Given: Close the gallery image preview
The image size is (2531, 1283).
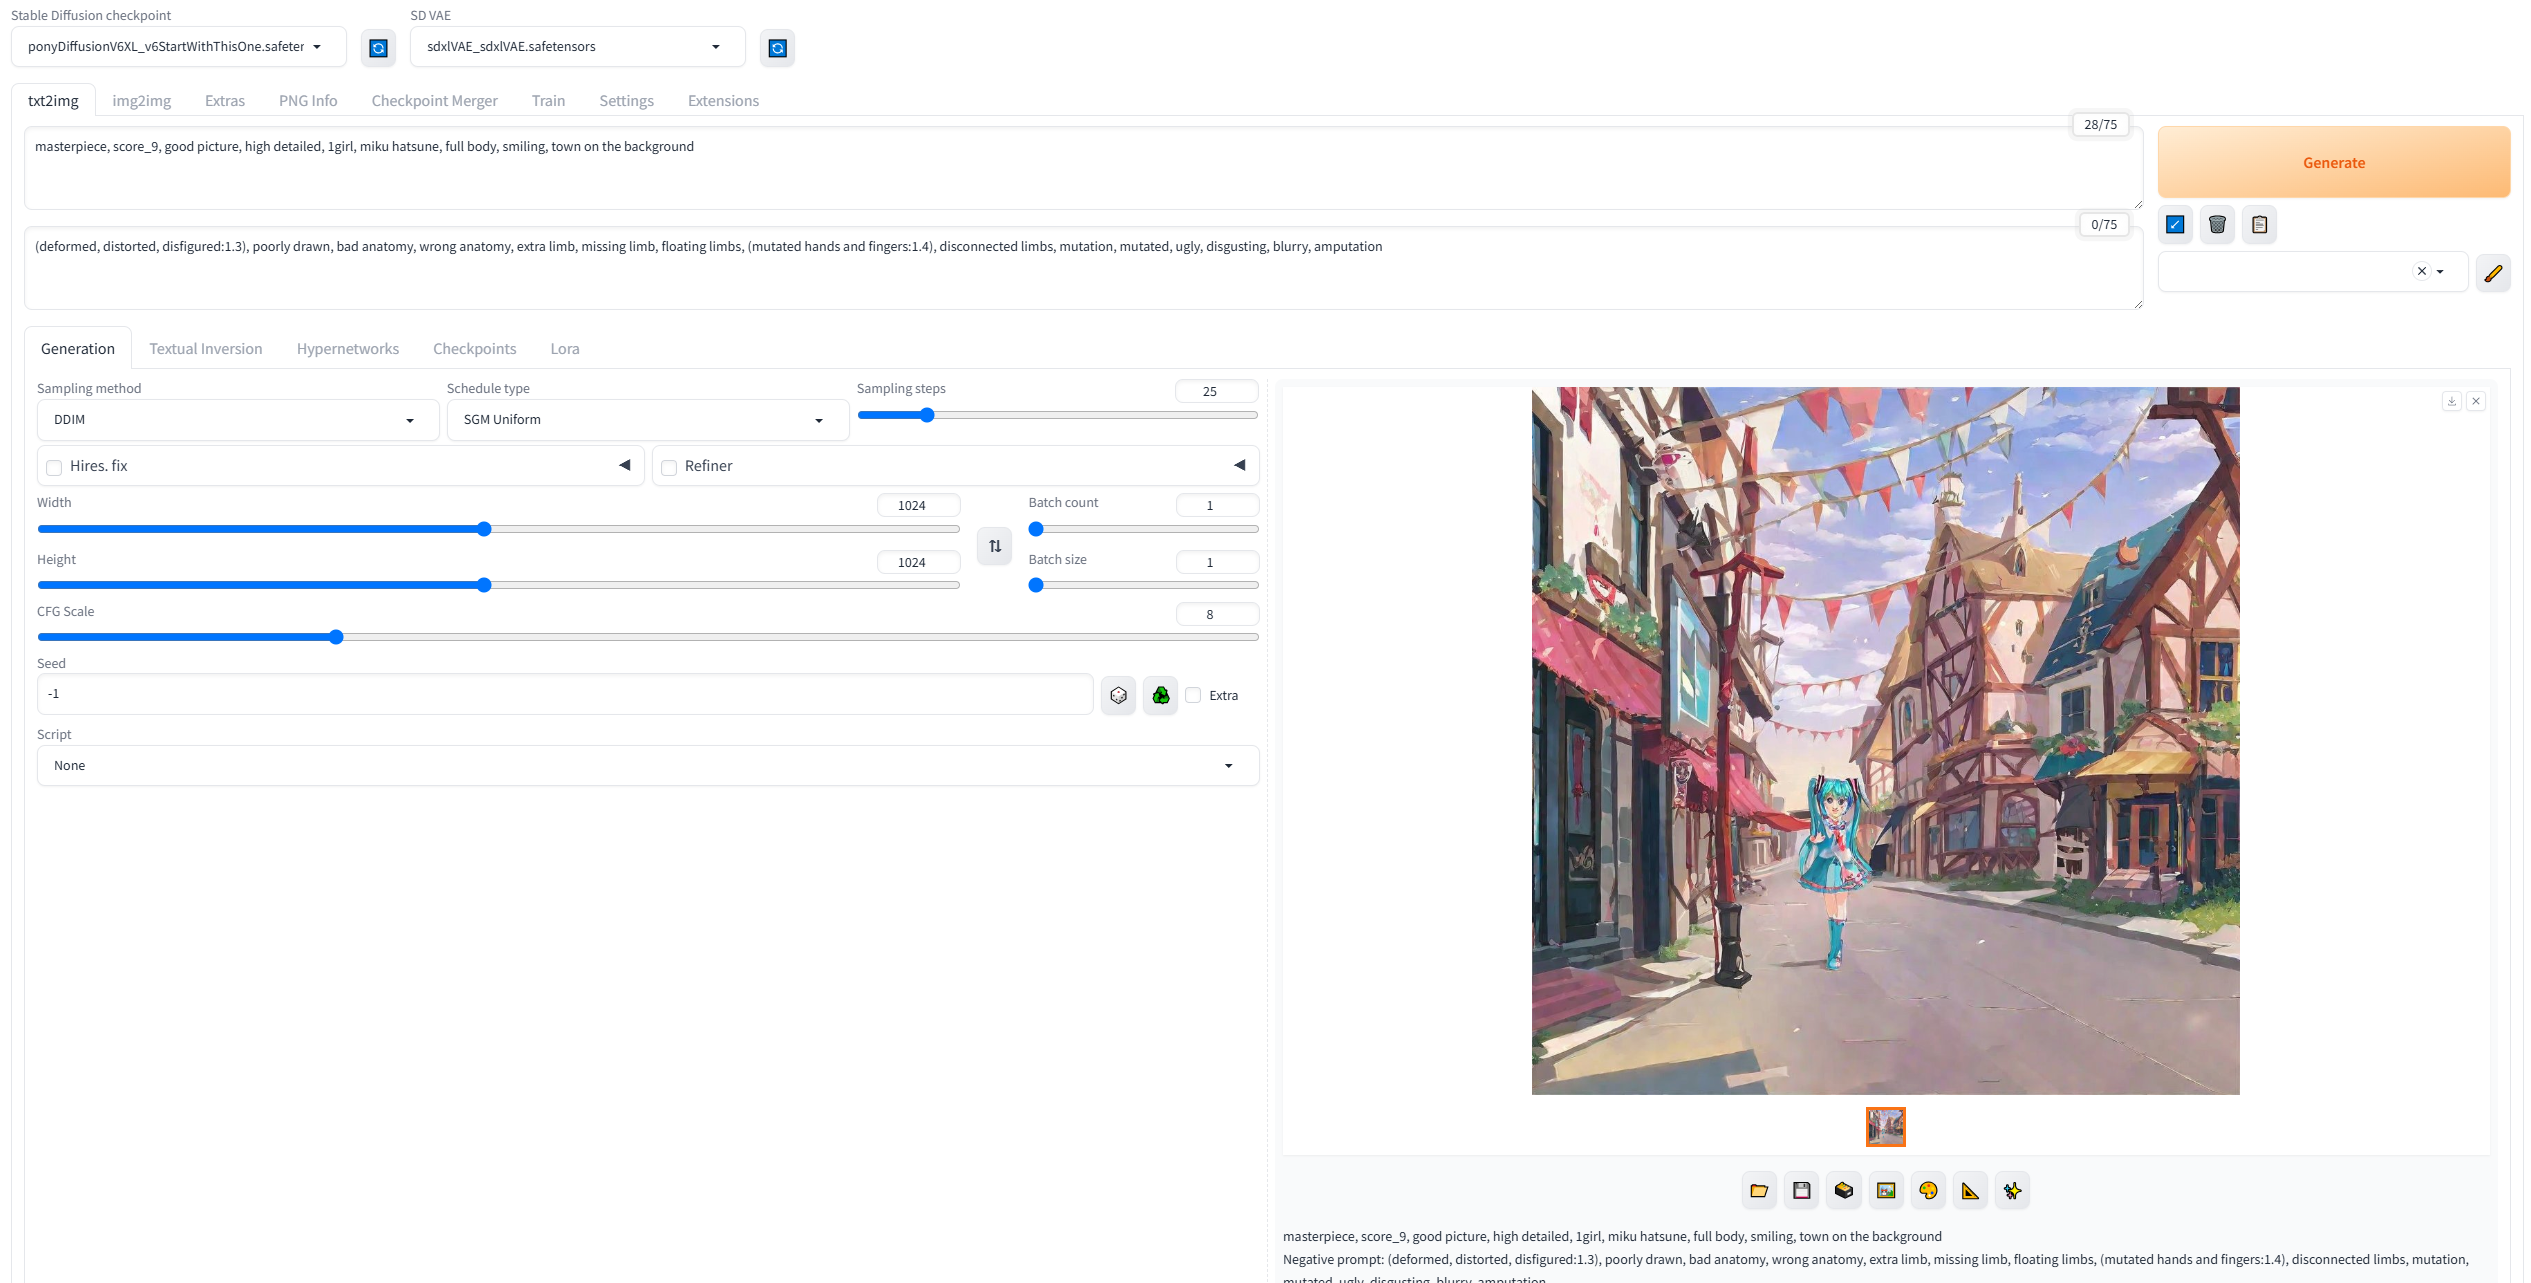Looking at the screenshot, I should (x=2476, y=401).
